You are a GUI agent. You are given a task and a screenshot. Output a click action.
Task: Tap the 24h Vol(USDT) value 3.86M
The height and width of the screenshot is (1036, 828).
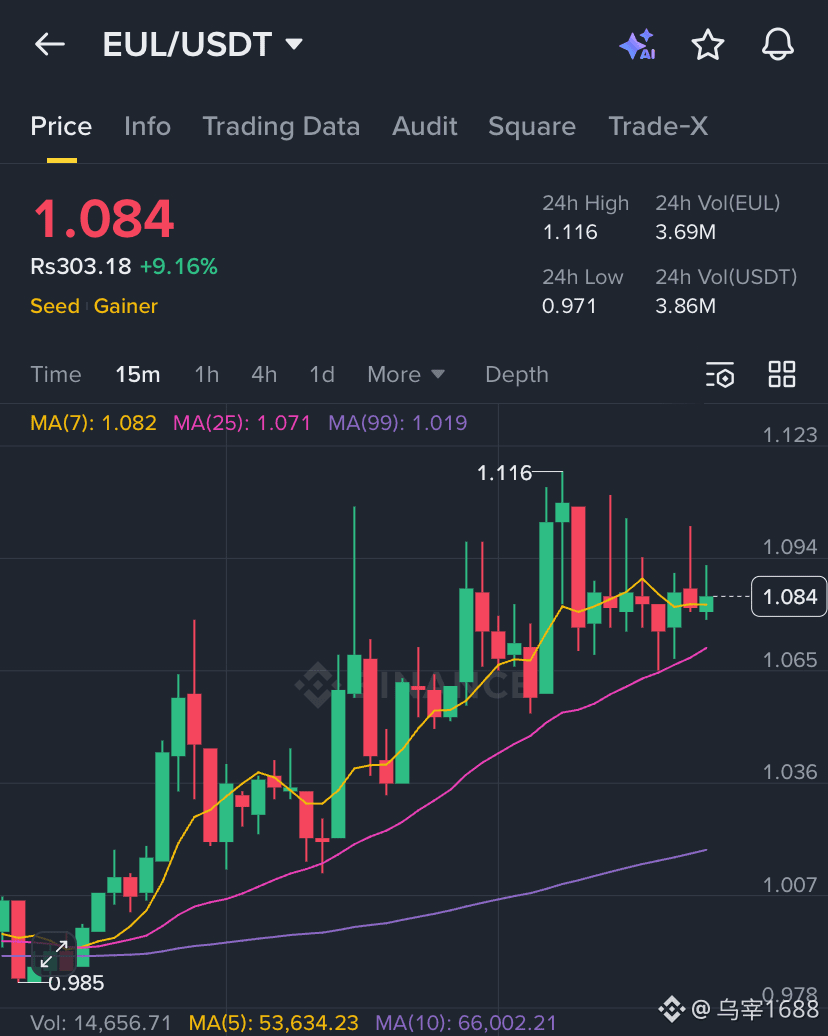(685, 306)
